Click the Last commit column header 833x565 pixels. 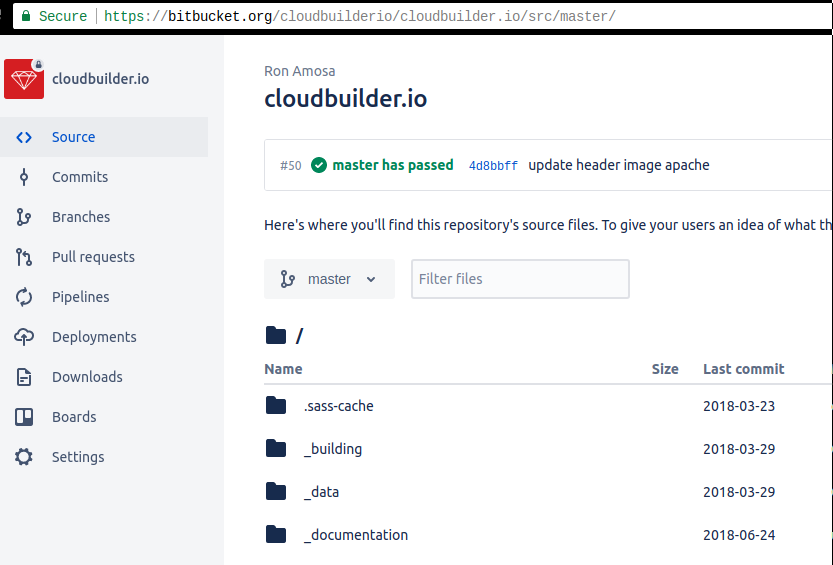coord(744,369)
